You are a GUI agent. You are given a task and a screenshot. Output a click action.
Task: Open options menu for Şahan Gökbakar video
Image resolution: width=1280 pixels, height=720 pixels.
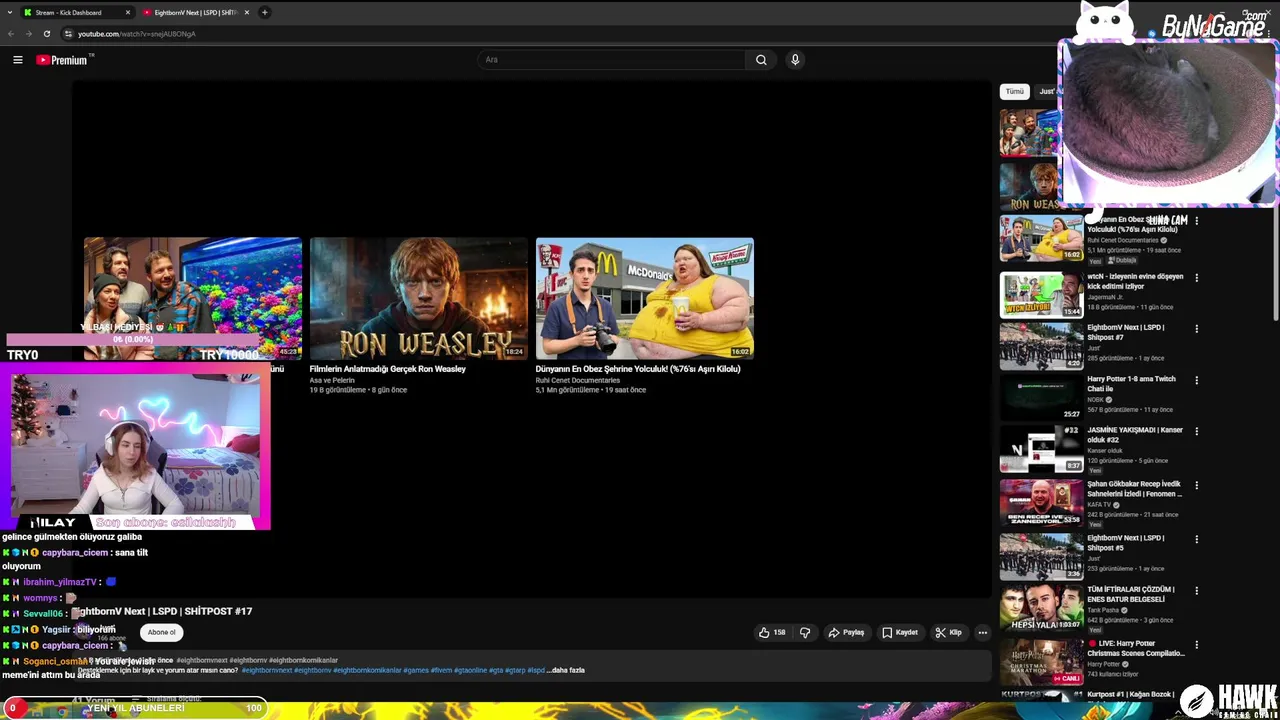point(1197,486)
